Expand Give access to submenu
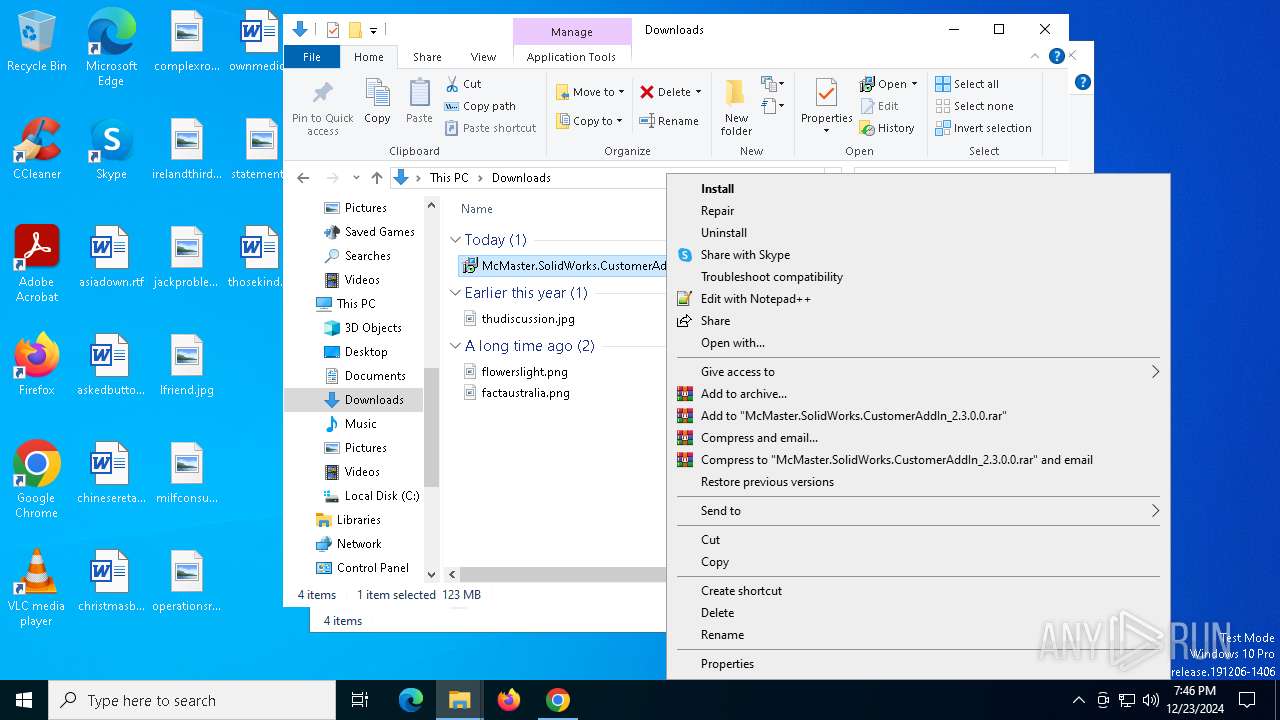This screenshot has height=720, width=1280. click(918, 372)
